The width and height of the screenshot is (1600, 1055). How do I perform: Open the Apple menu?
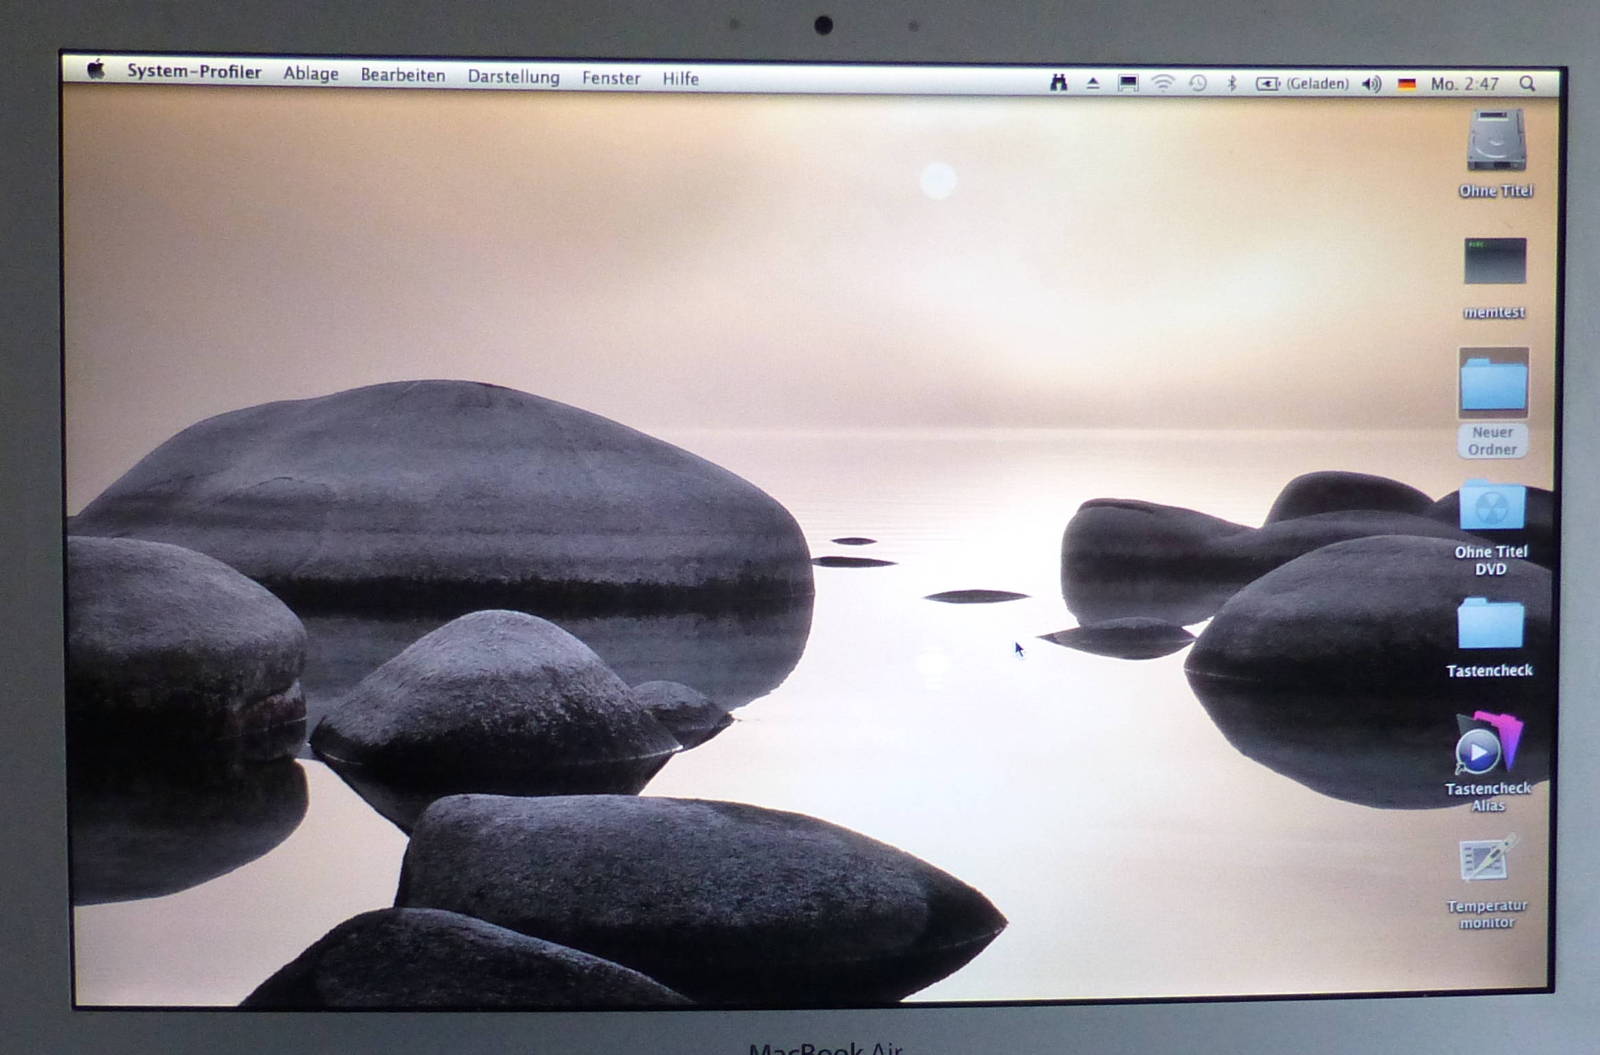[x=96, y=69]
